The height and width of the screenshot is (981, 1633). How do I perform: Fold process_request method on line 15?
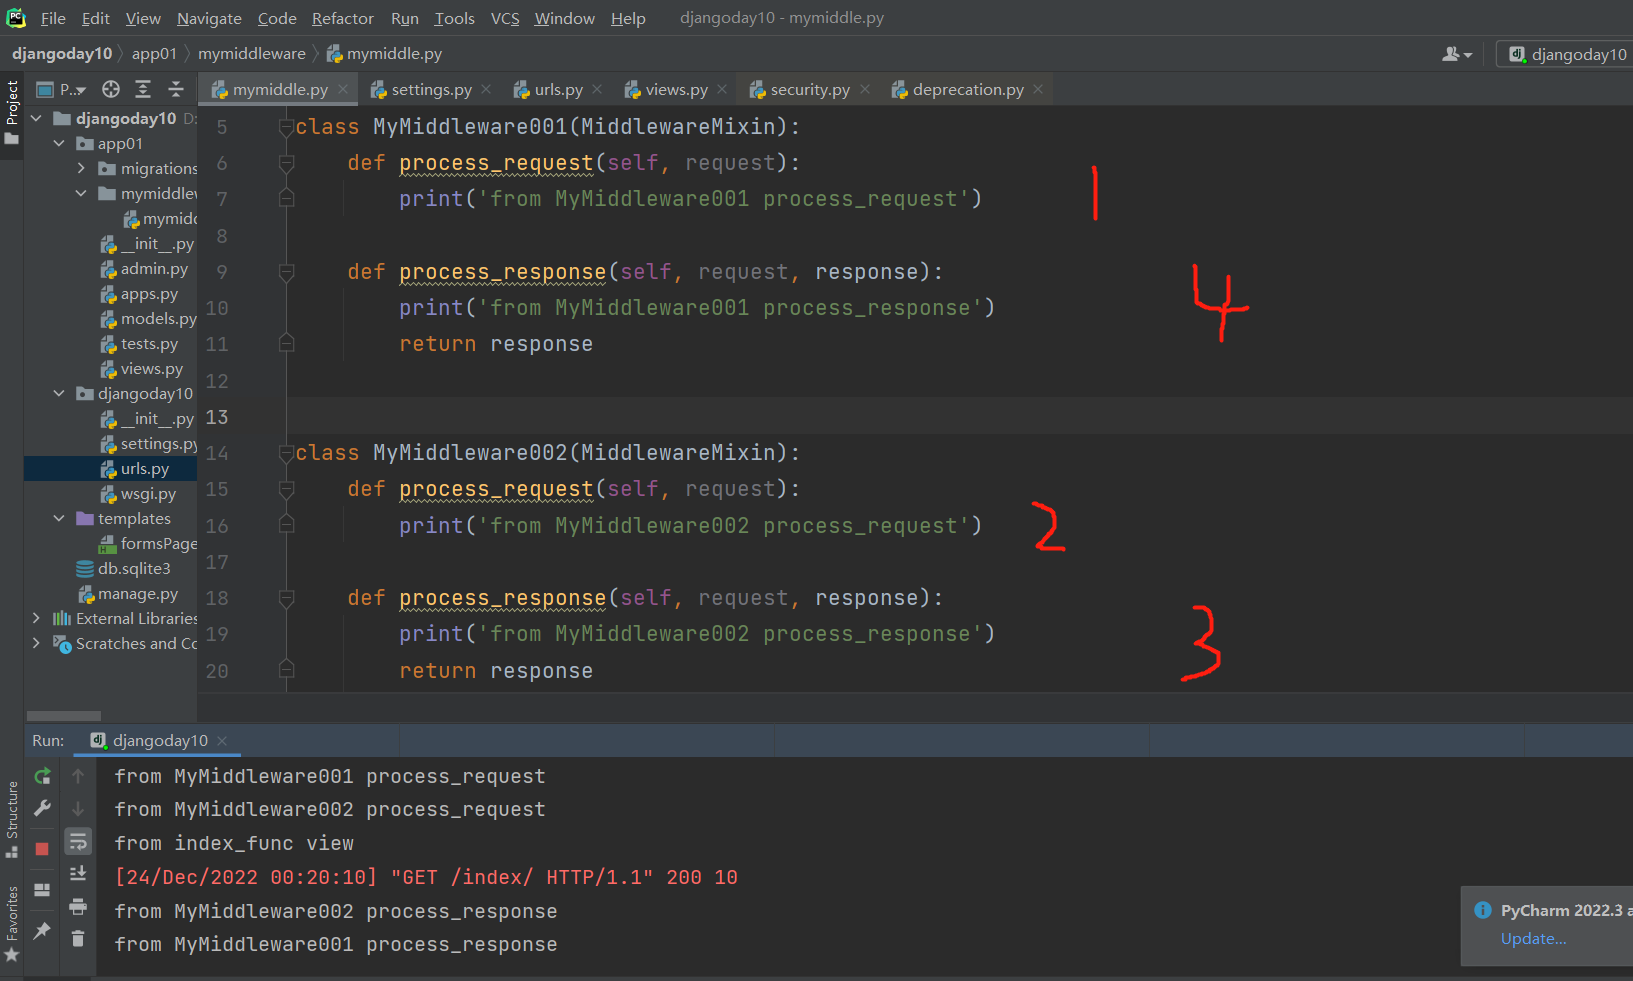tap(286, 488)
